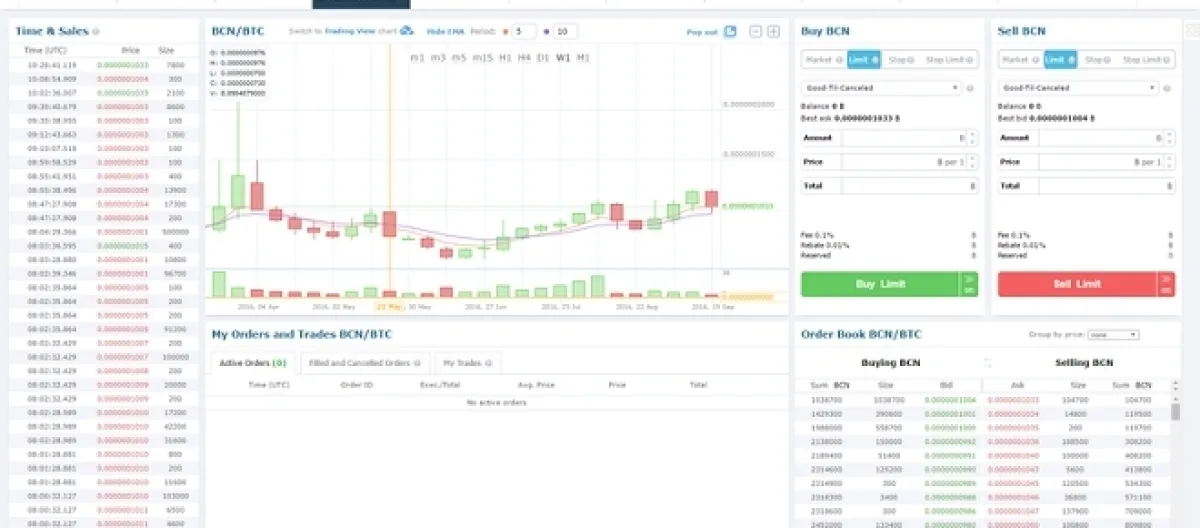
Task: Zoom out chart with minus icon
Action: tap(755, 32)
